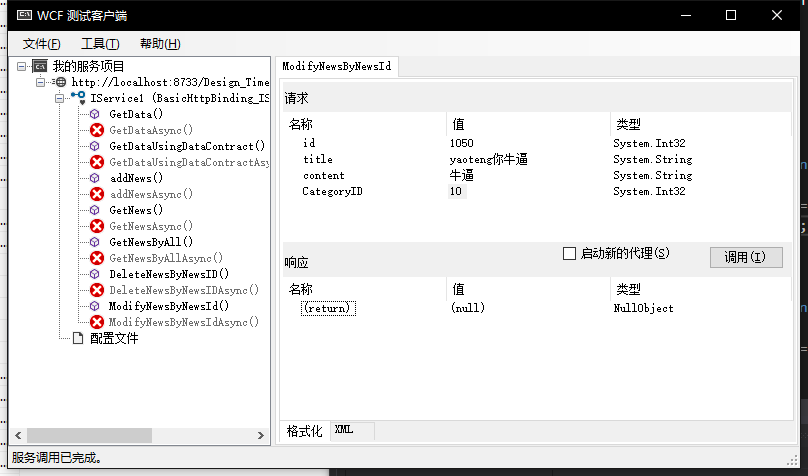Click the red X icon of GetDataUsingDataContractAsync
This screenshot has height=476, width=808.
(x=97, y=162)
